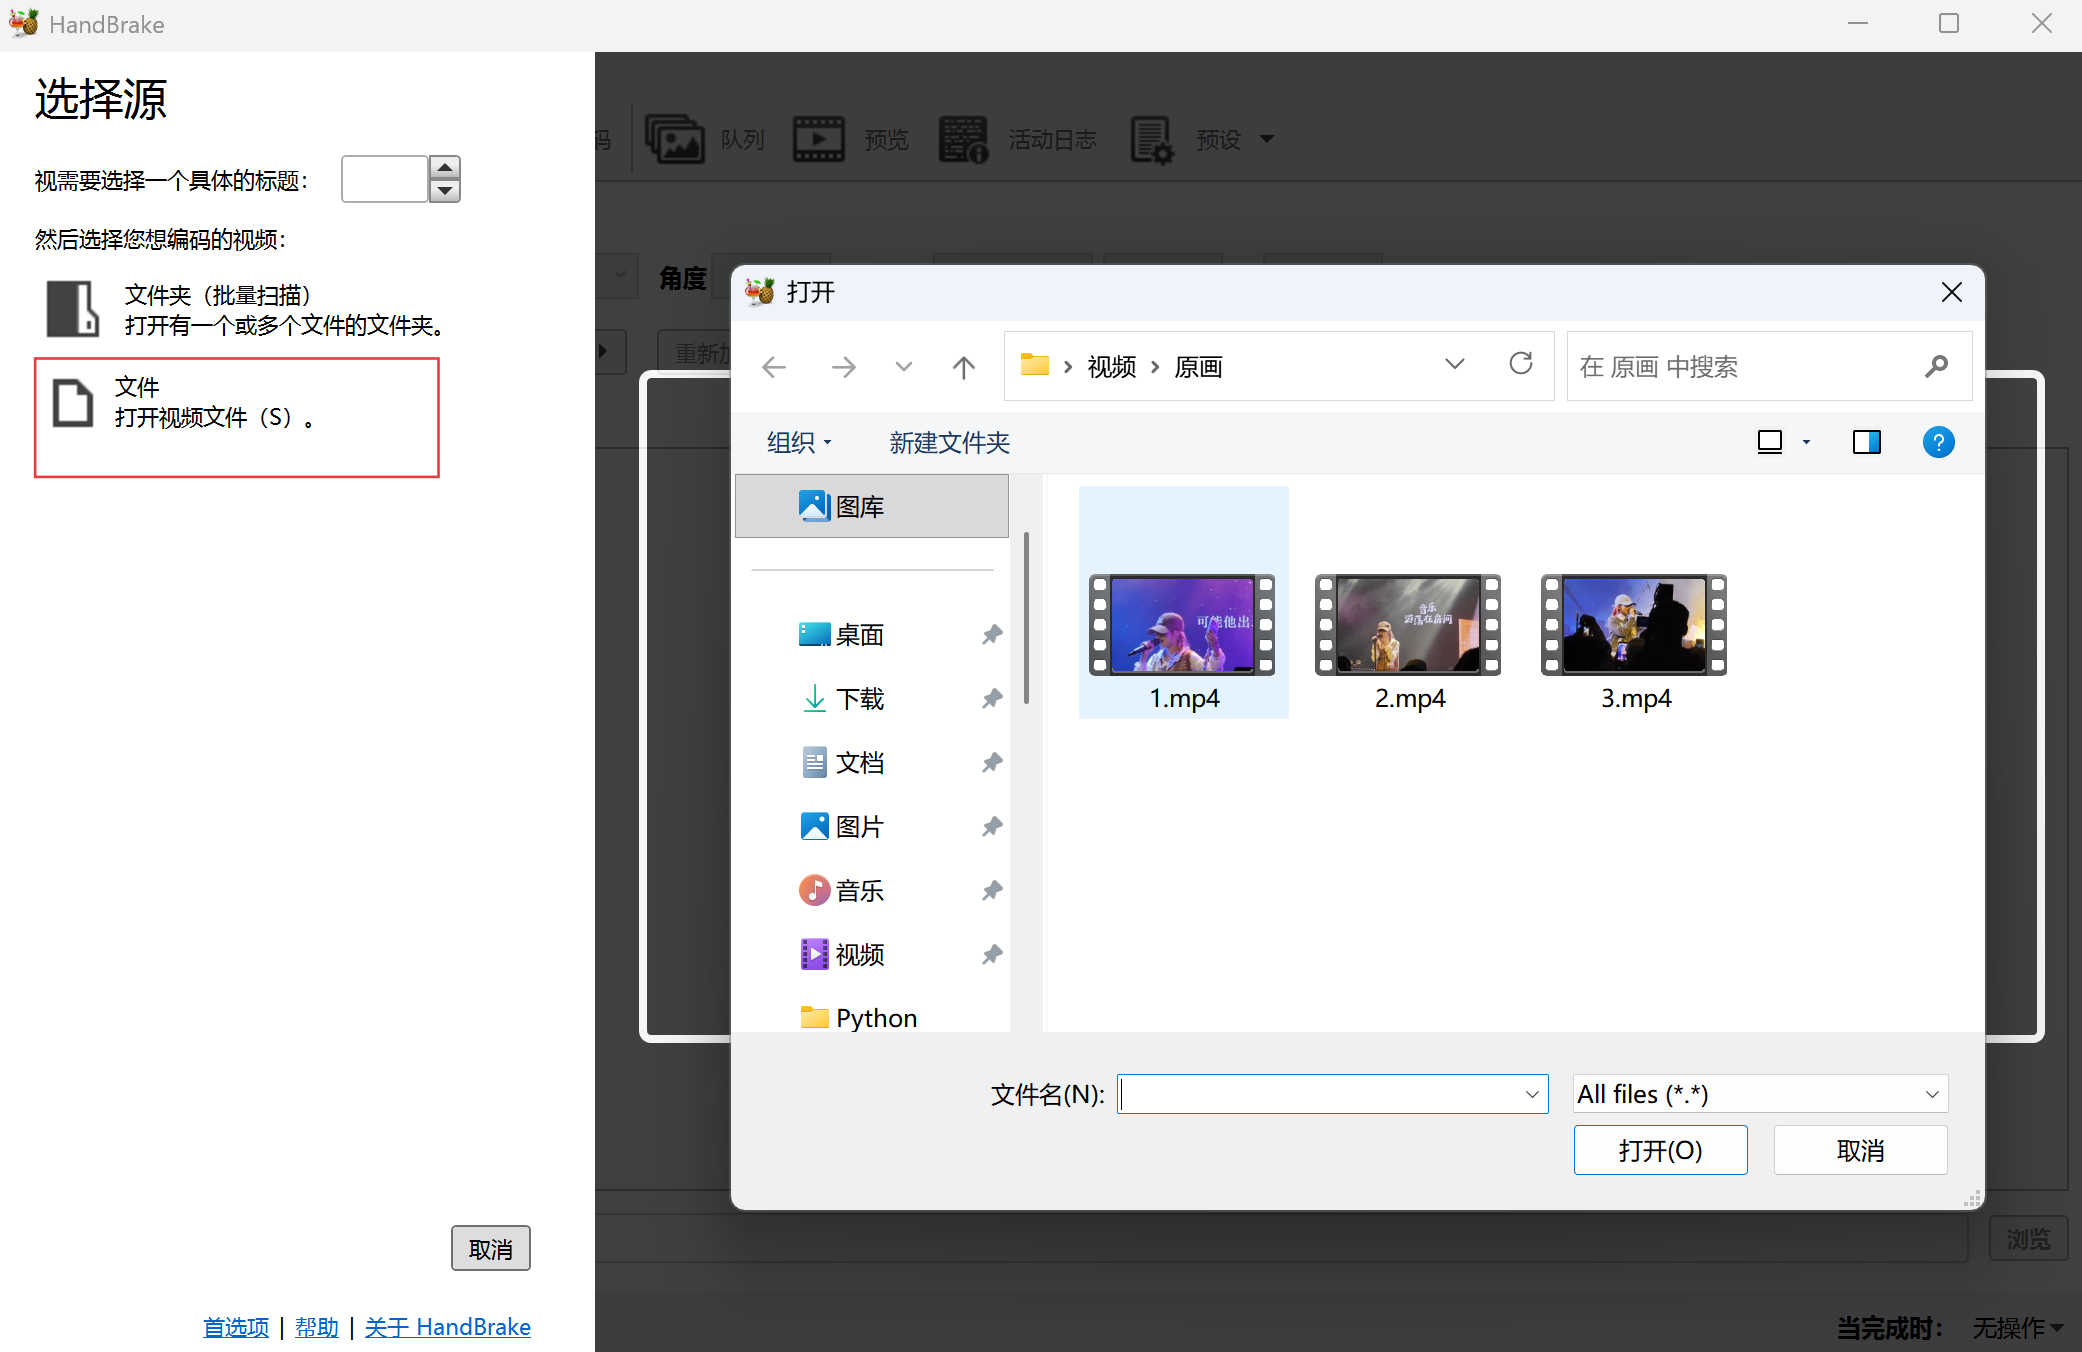This screenshot has height=1352, width=2082.
Task: Open the 组织 menu
Action: pos(798,442)
